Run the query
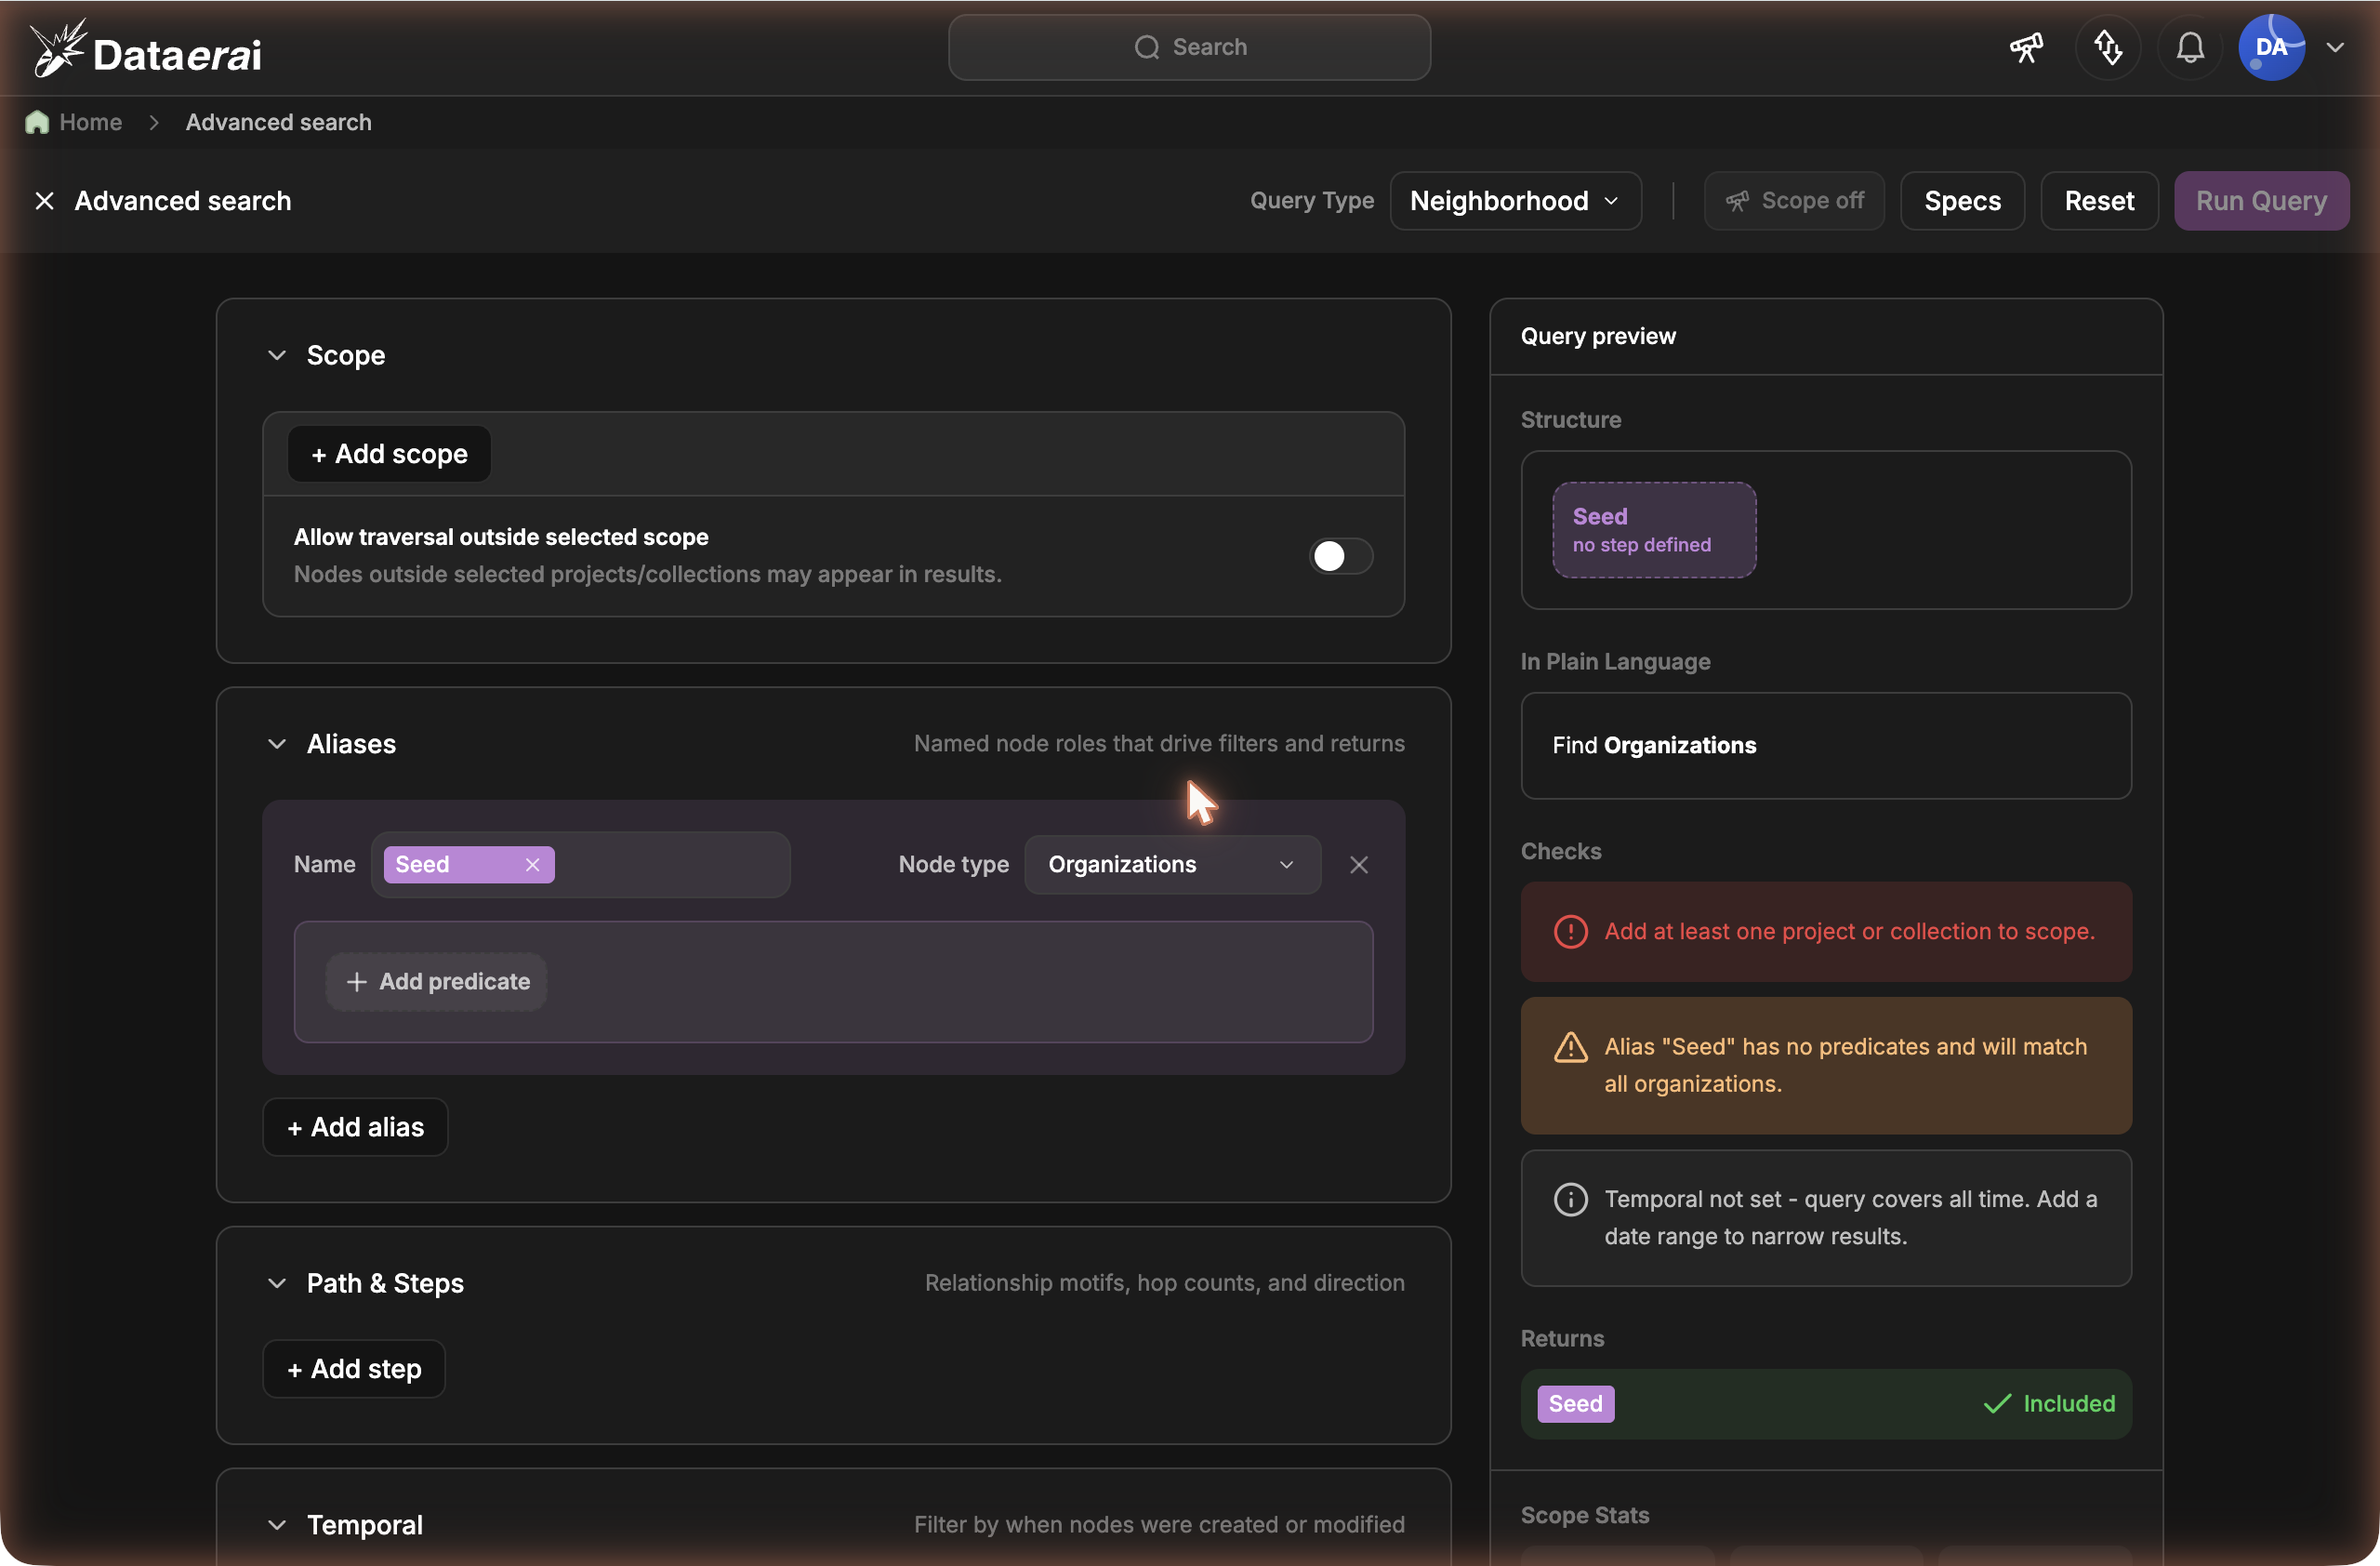 [x=2261, y=201]
